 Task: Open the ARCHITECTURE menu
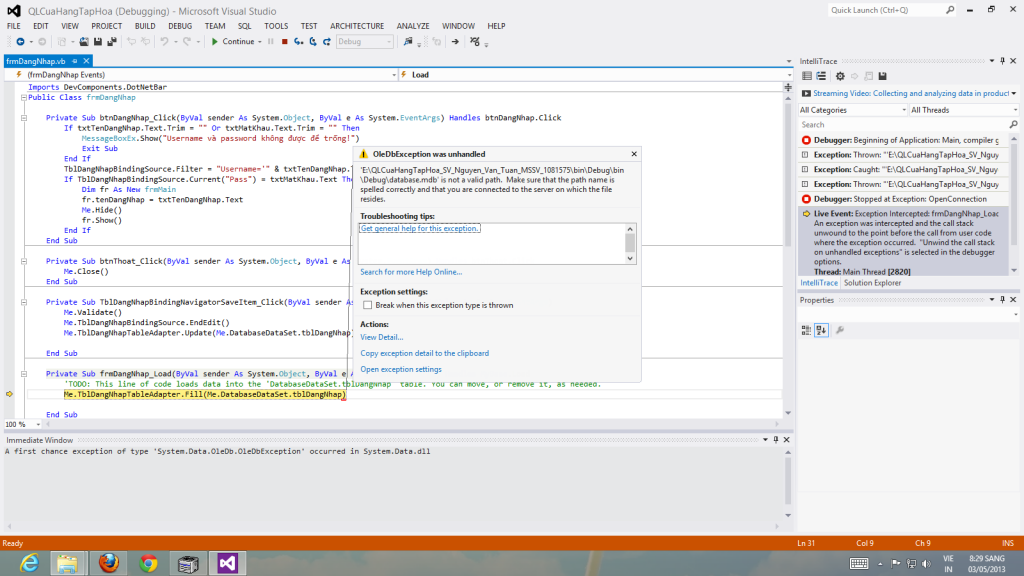click(x=357, y=26)
